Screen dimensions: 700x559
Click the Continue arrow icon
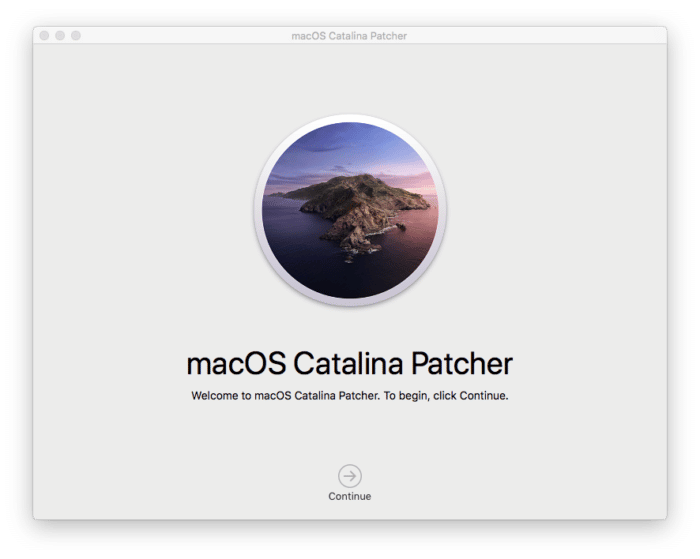(350, 476)
